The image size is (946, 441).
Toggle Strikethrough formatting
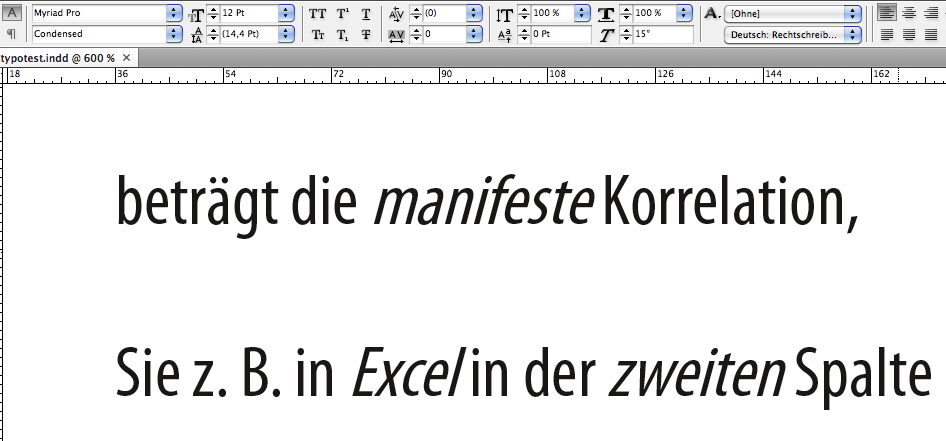[366, 35]
